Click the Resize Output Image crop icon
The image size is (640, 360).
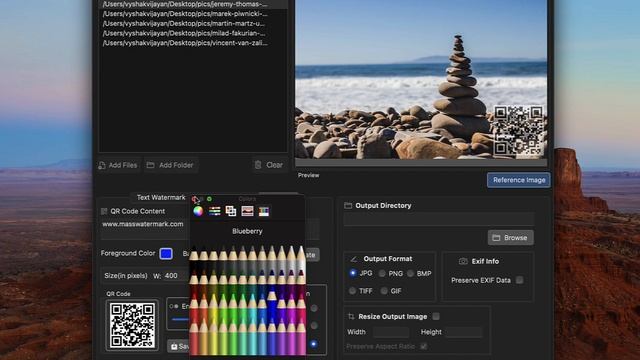tap(351, 316)
